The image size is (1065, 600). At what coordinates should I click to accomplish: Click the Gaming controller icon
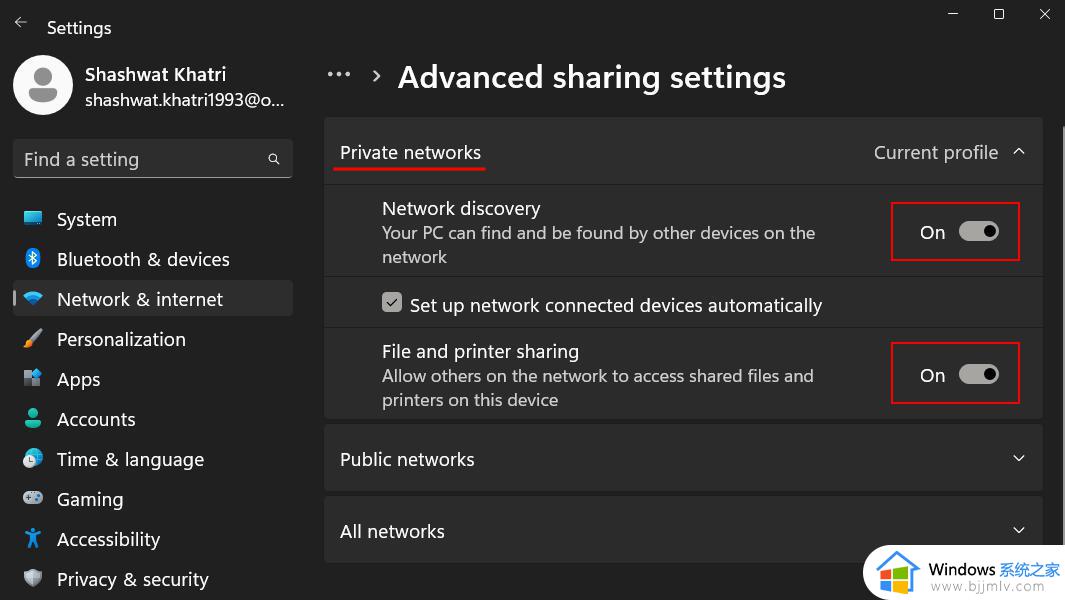(x=33, y=498)
